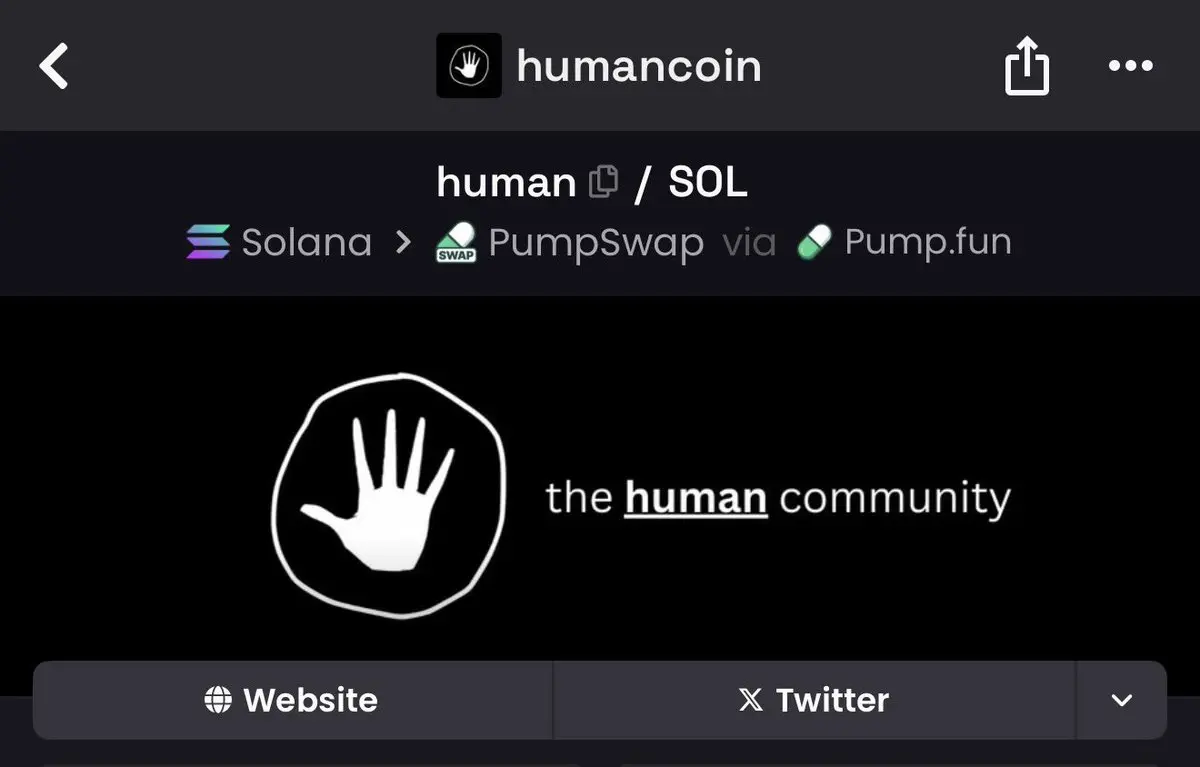Image resolution: width=1200 pixels, height=767 pixels.
Task: Open the Pump.fun source link
Action: pyautogui.click(x=928, y=242)
